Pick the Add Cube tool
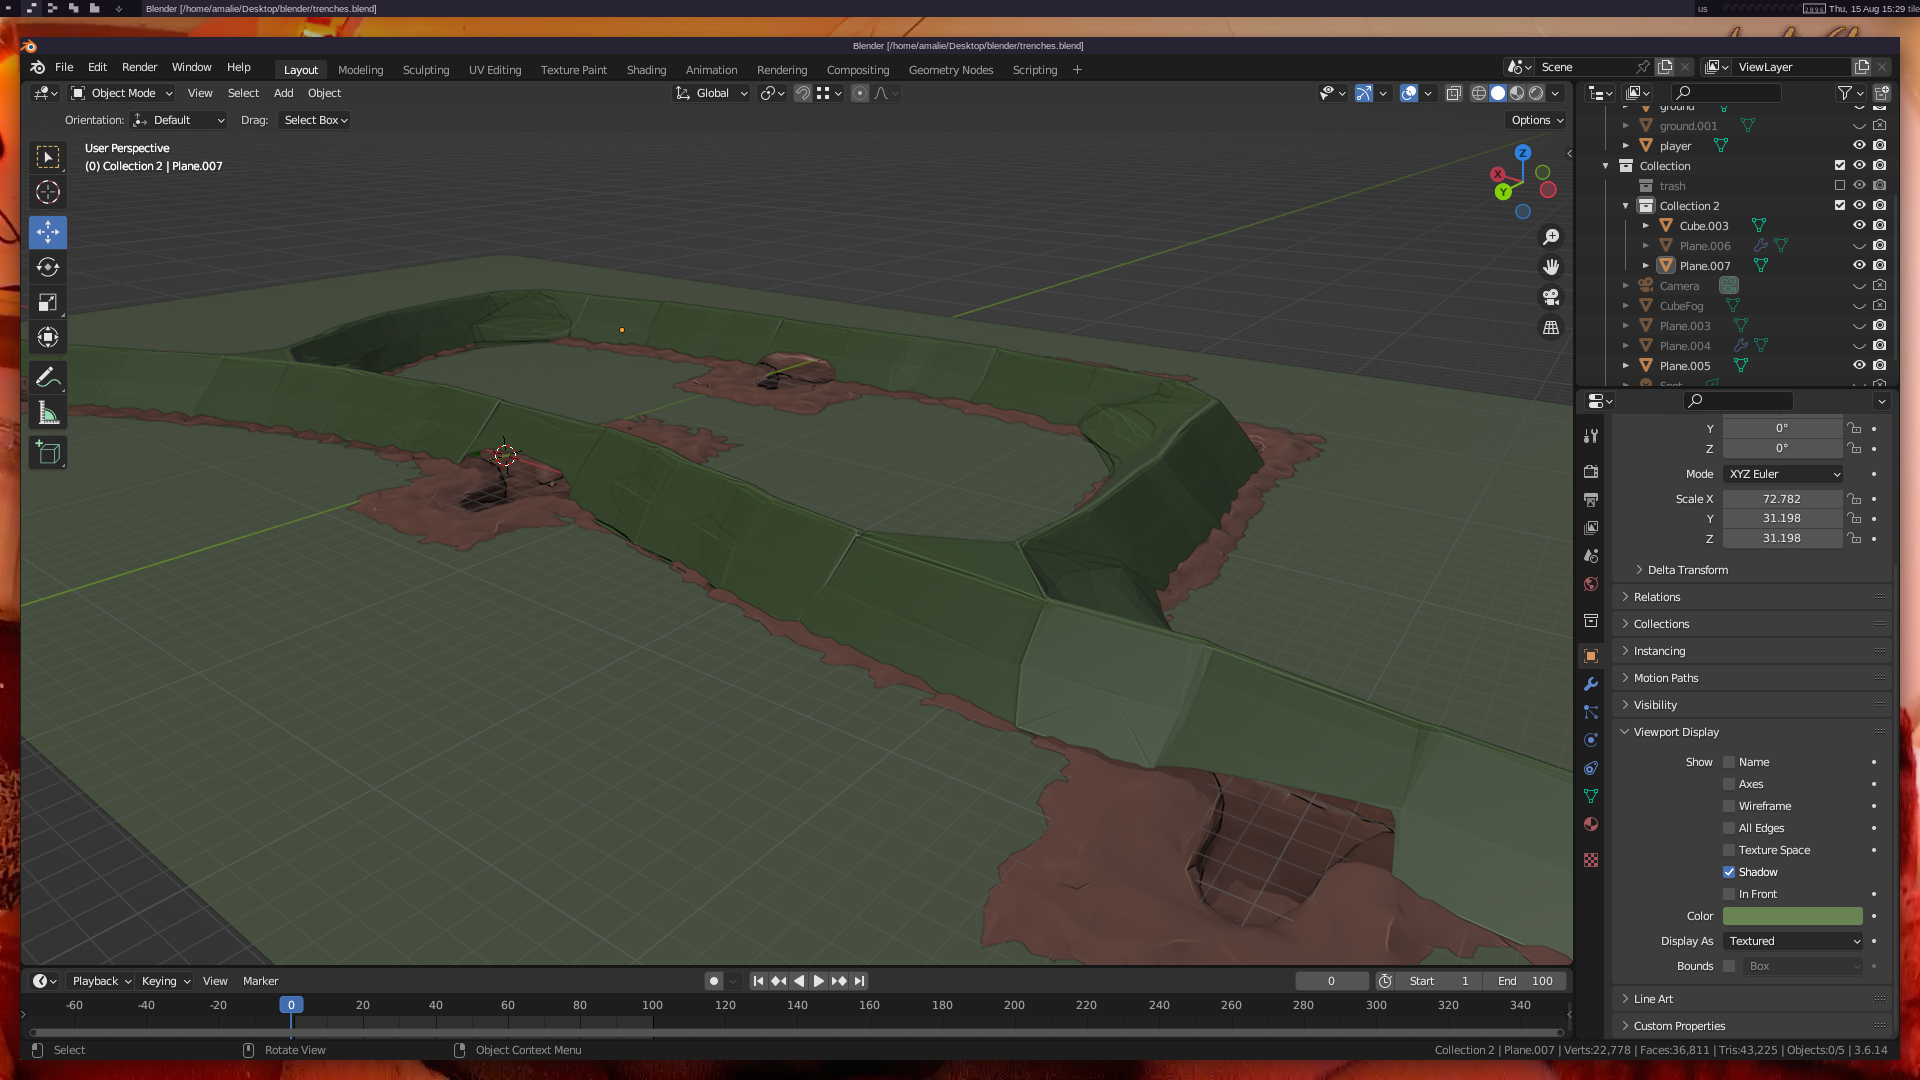1920x1080 pixels. tap(47, 453)
